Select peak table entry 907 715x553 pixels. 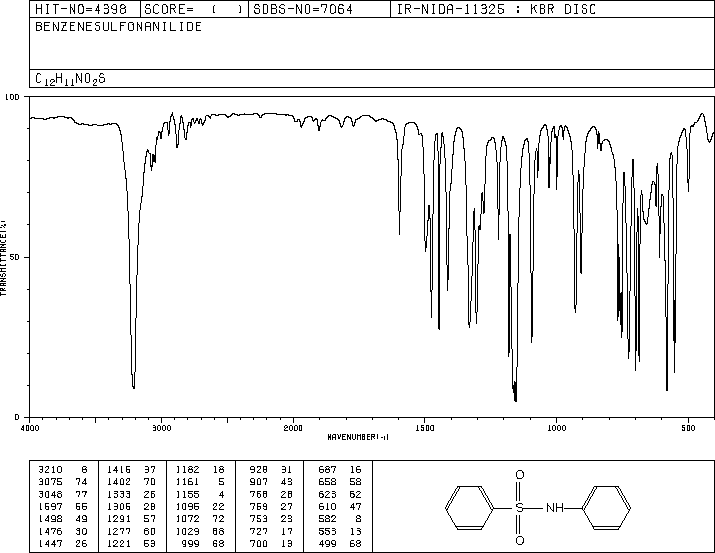(270, 482)
